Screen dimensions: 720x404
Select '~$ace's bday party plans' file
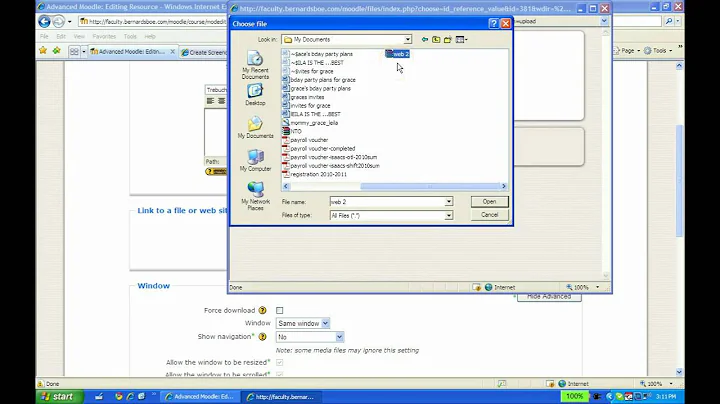(318, 54)
